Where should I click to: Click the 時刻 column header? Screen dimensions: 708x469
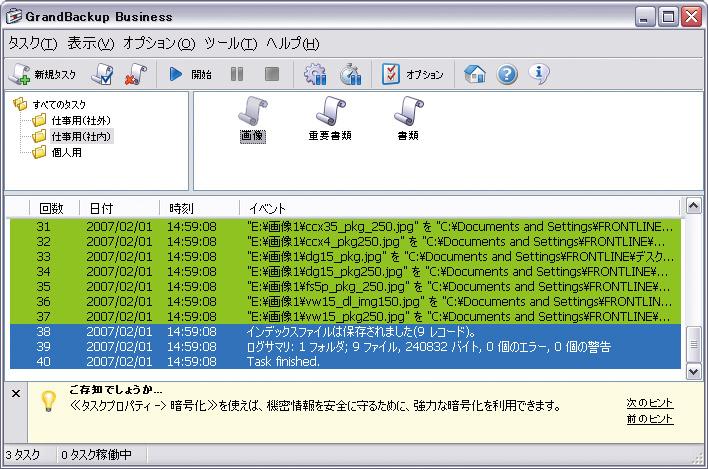point(199,208)
